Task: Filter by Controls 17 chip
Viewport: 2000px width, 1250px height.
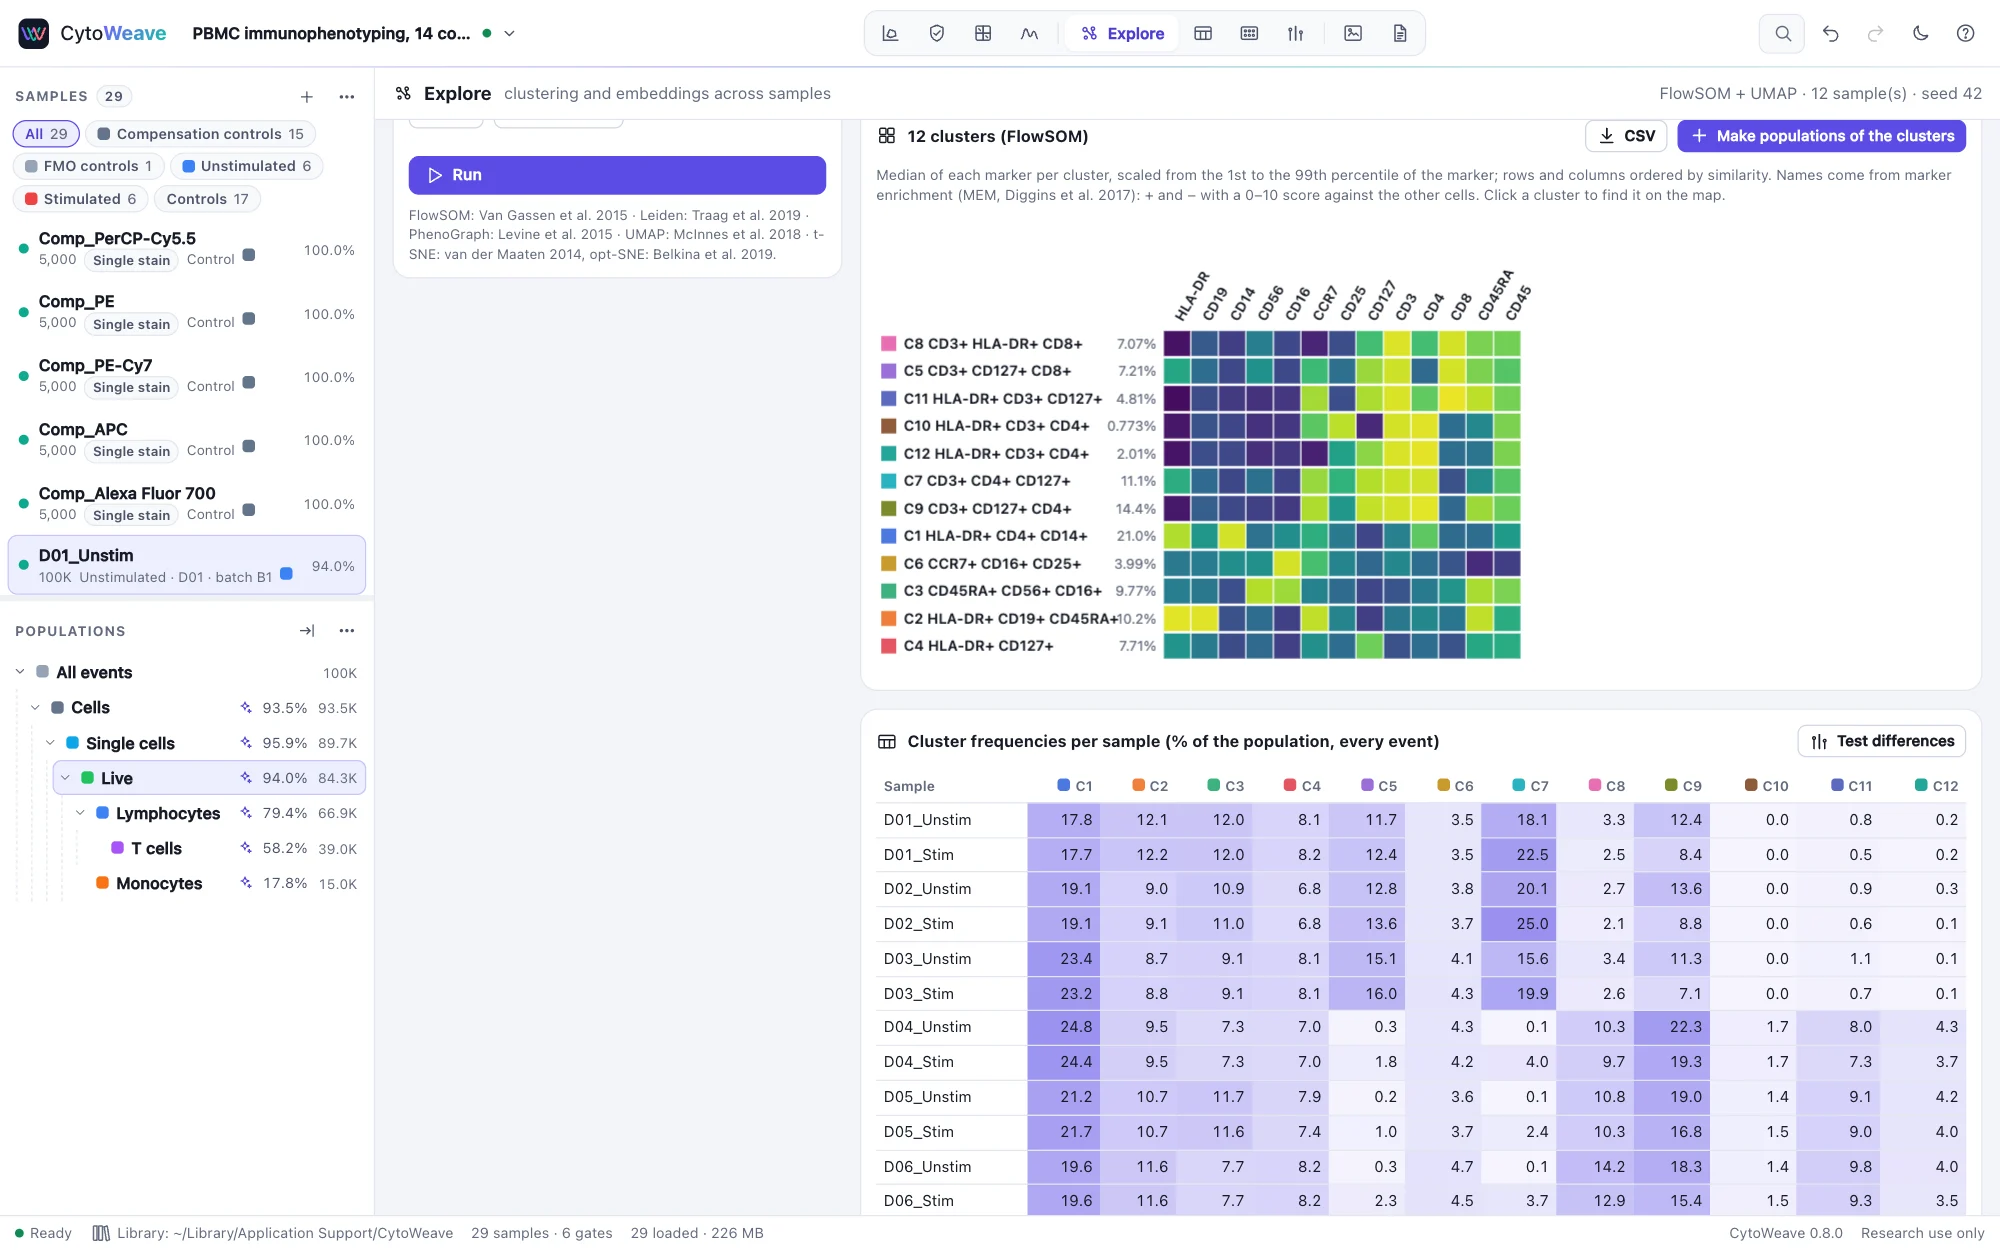Action: [x=207, y=199]
